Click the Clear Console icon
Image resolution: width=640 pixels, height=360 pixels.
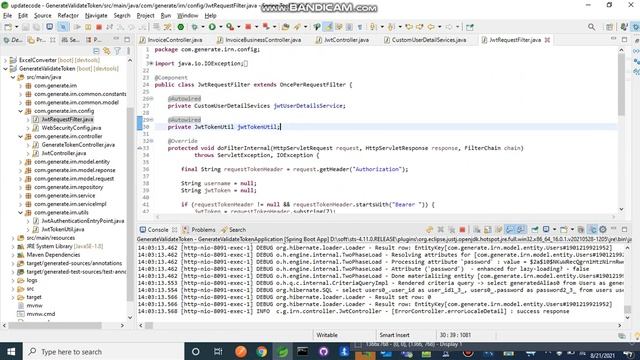pos(477,229)
